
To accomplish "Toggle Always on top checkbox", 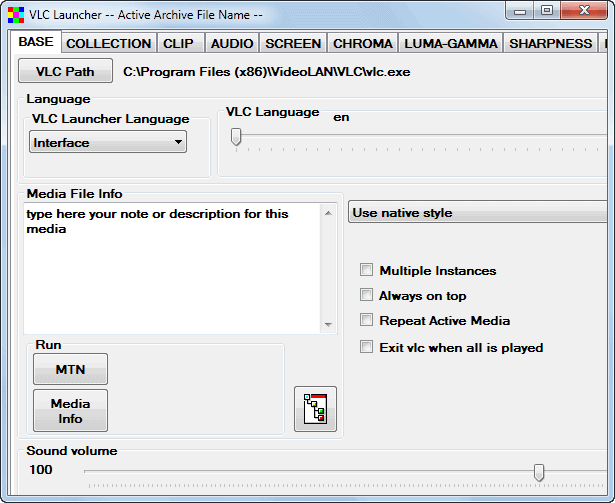I will tap(366, 295).
